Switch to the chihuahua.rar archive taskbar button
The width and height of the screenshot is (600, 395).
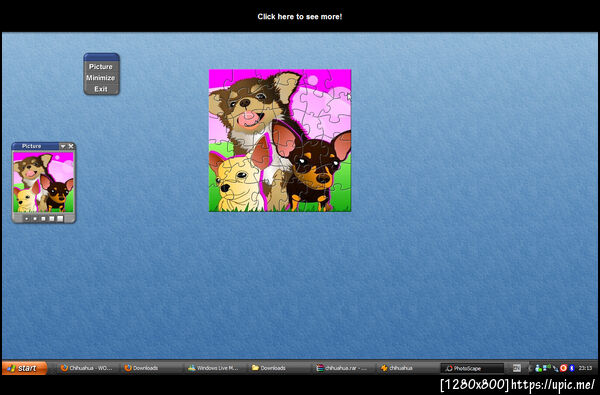click(342, 368)
